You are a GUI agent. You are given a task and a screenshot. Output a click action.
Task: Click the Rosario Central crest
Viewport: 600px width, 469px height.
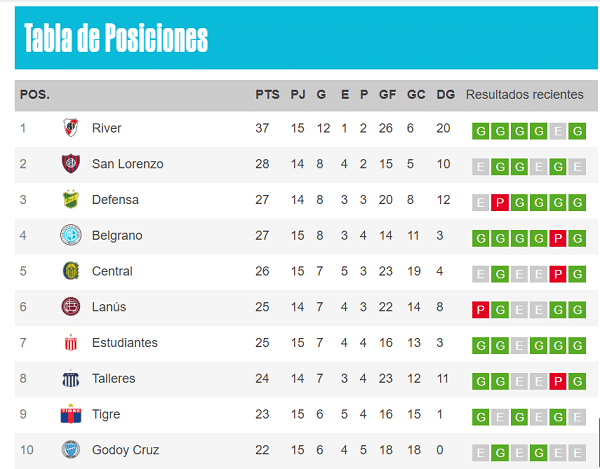71,271
